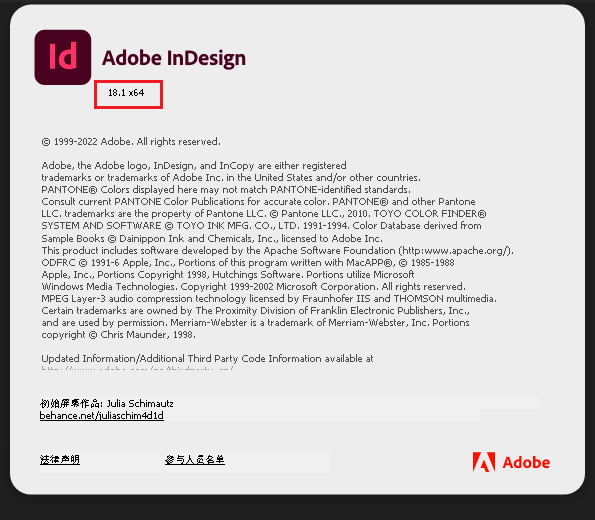This screenshot has height=520, width=595.
Task: Open the behance.net/juliaschim4d1d link
Action: click(x=102, y=416)
